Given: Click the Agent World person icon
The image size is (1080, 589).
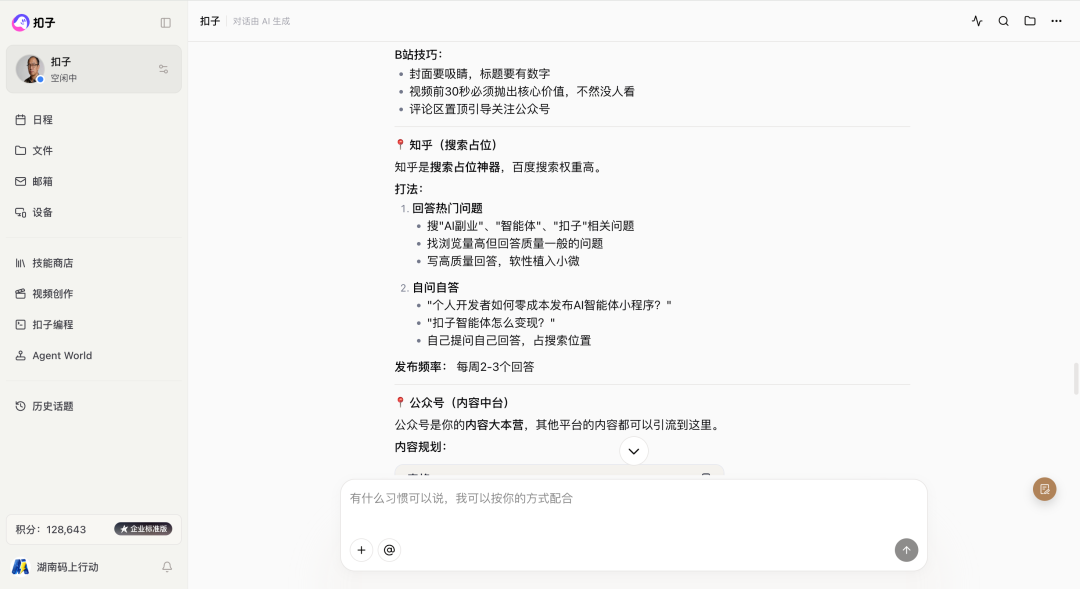Looking at the screenshot, I should 21,355.
